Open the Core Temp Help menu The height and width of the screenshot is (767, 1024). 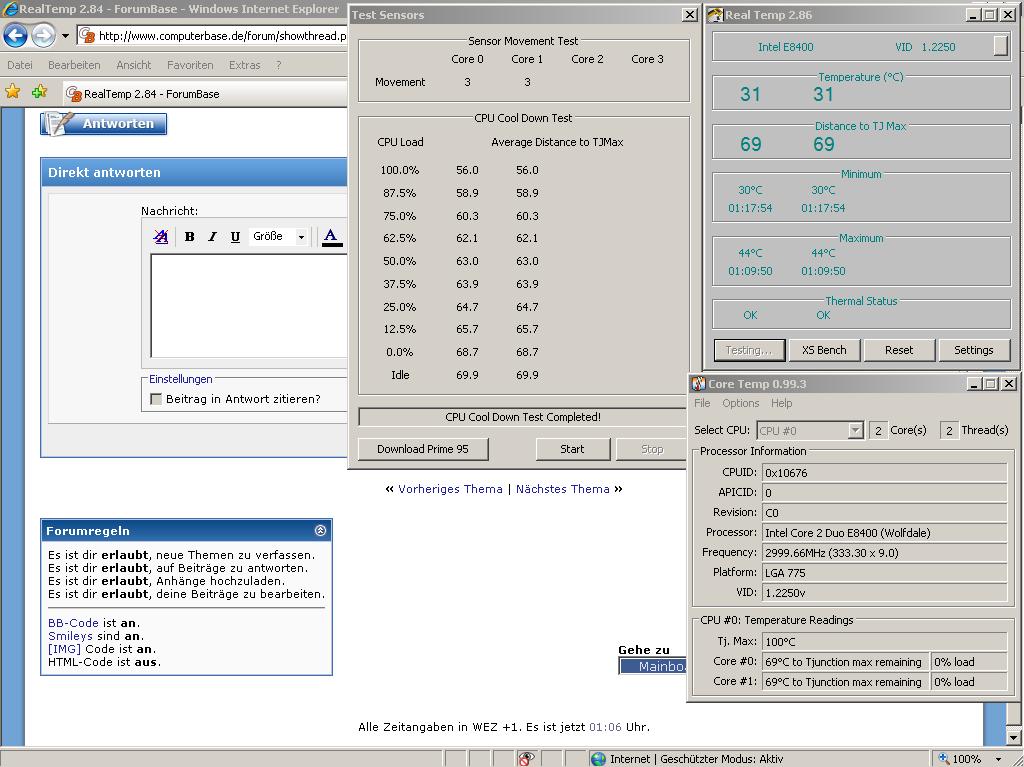(782, 403)
